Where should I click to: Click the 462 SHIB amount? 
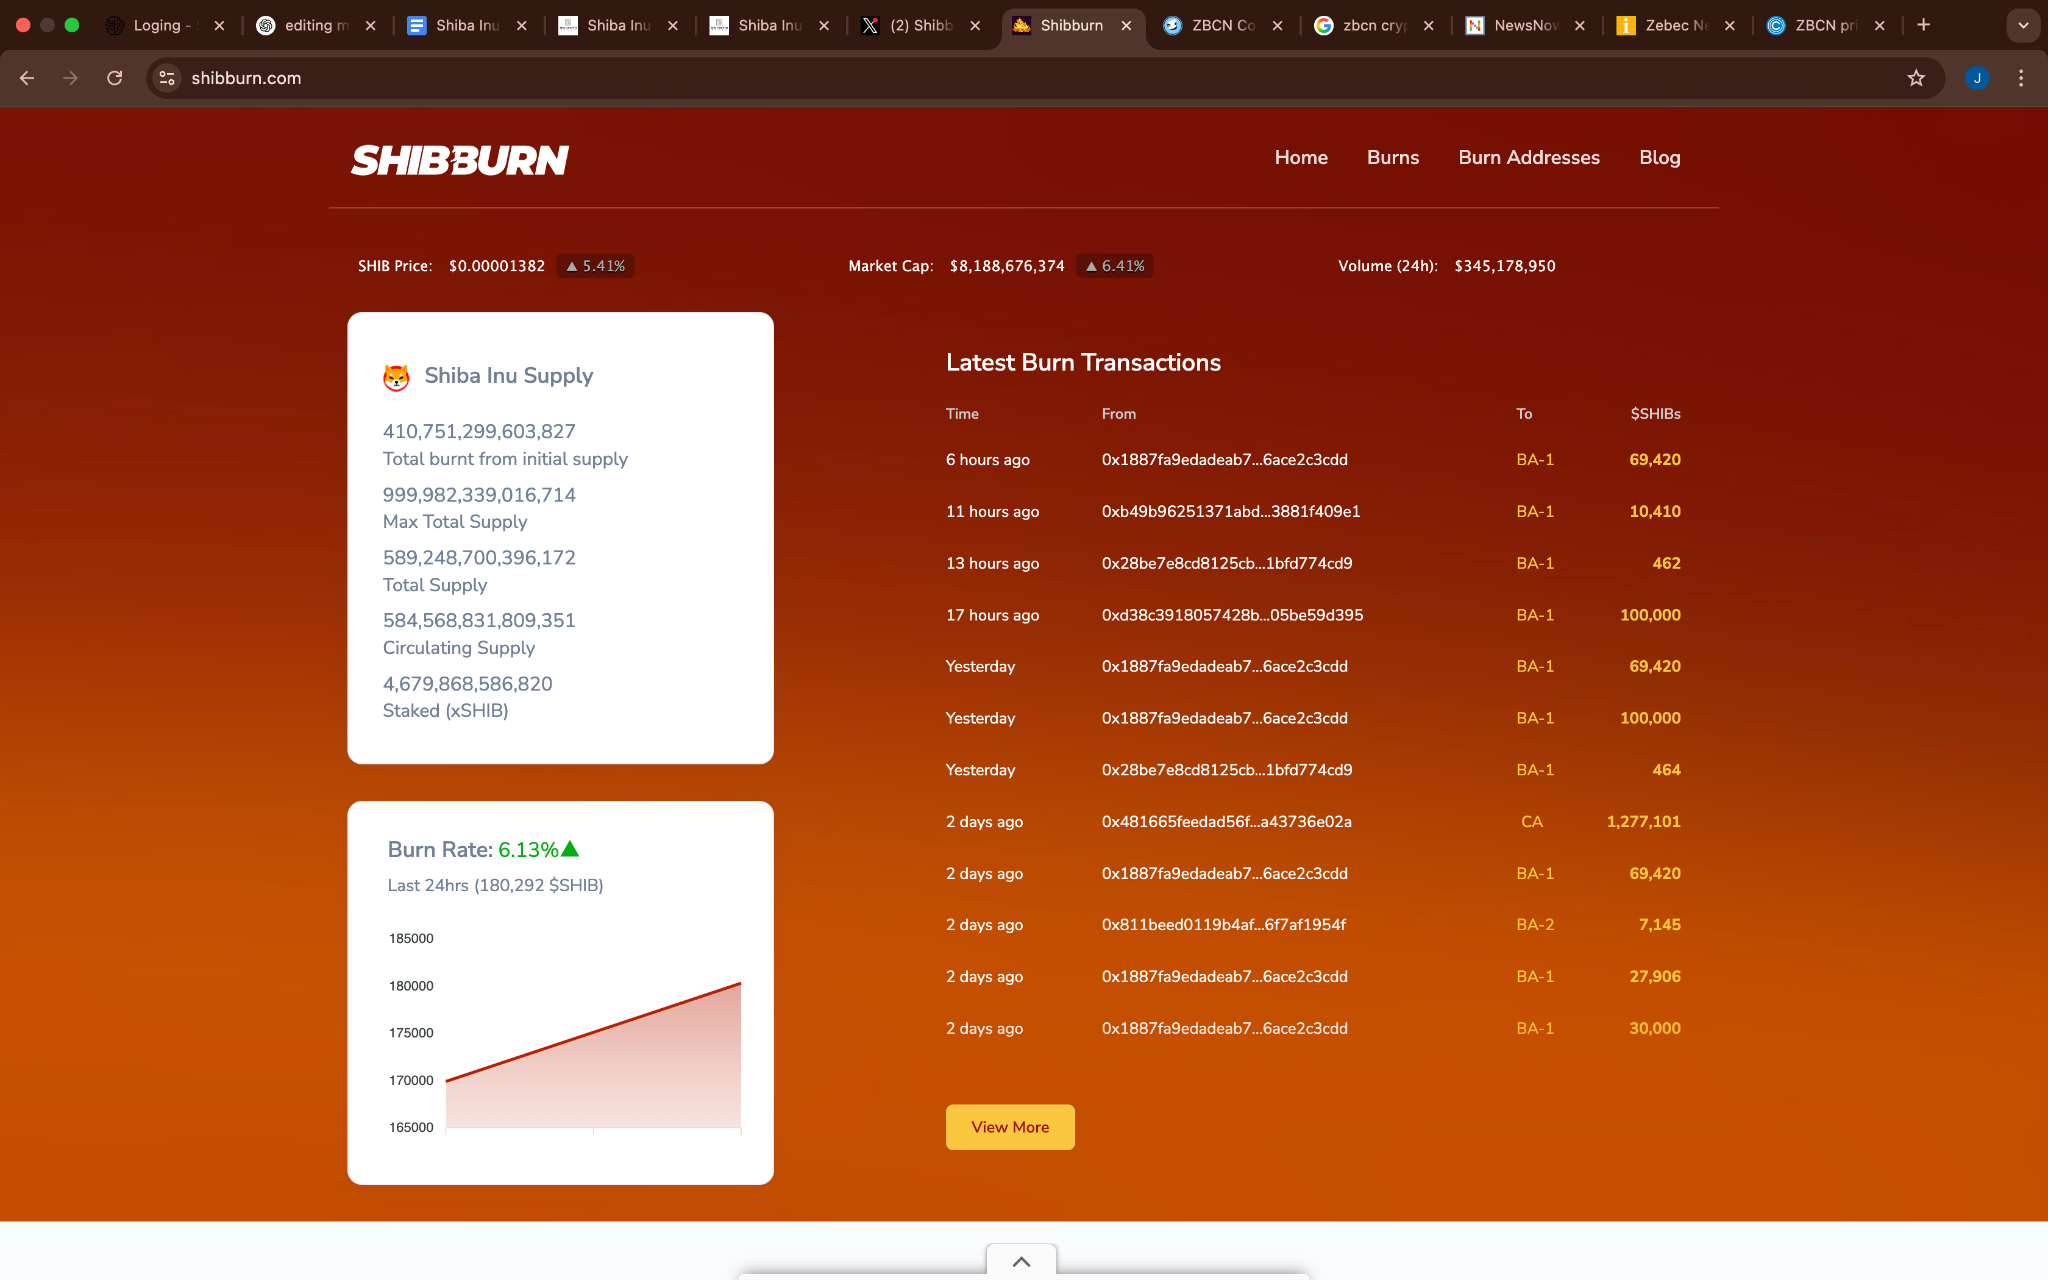pos(1666,564)
